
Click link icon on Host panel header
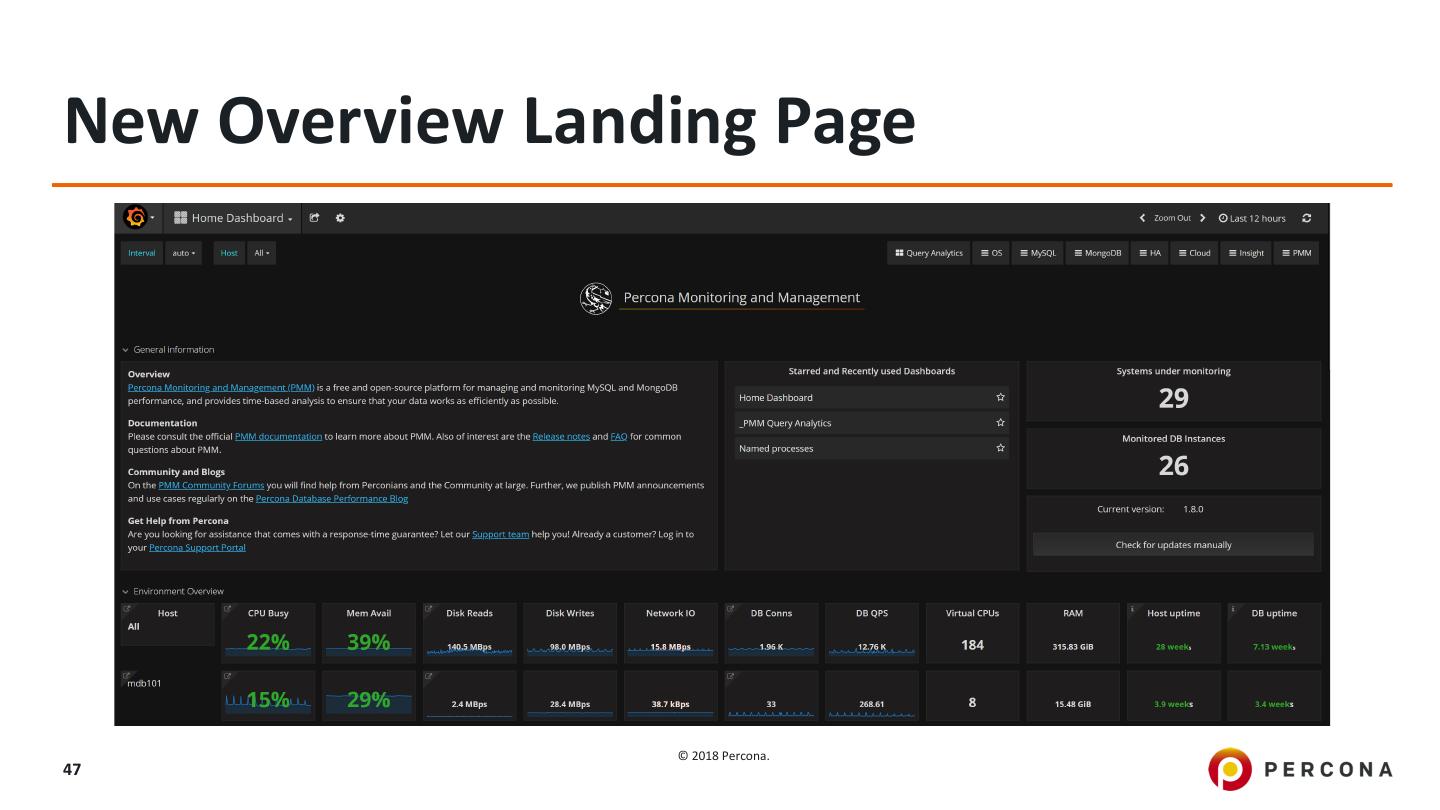126,608
